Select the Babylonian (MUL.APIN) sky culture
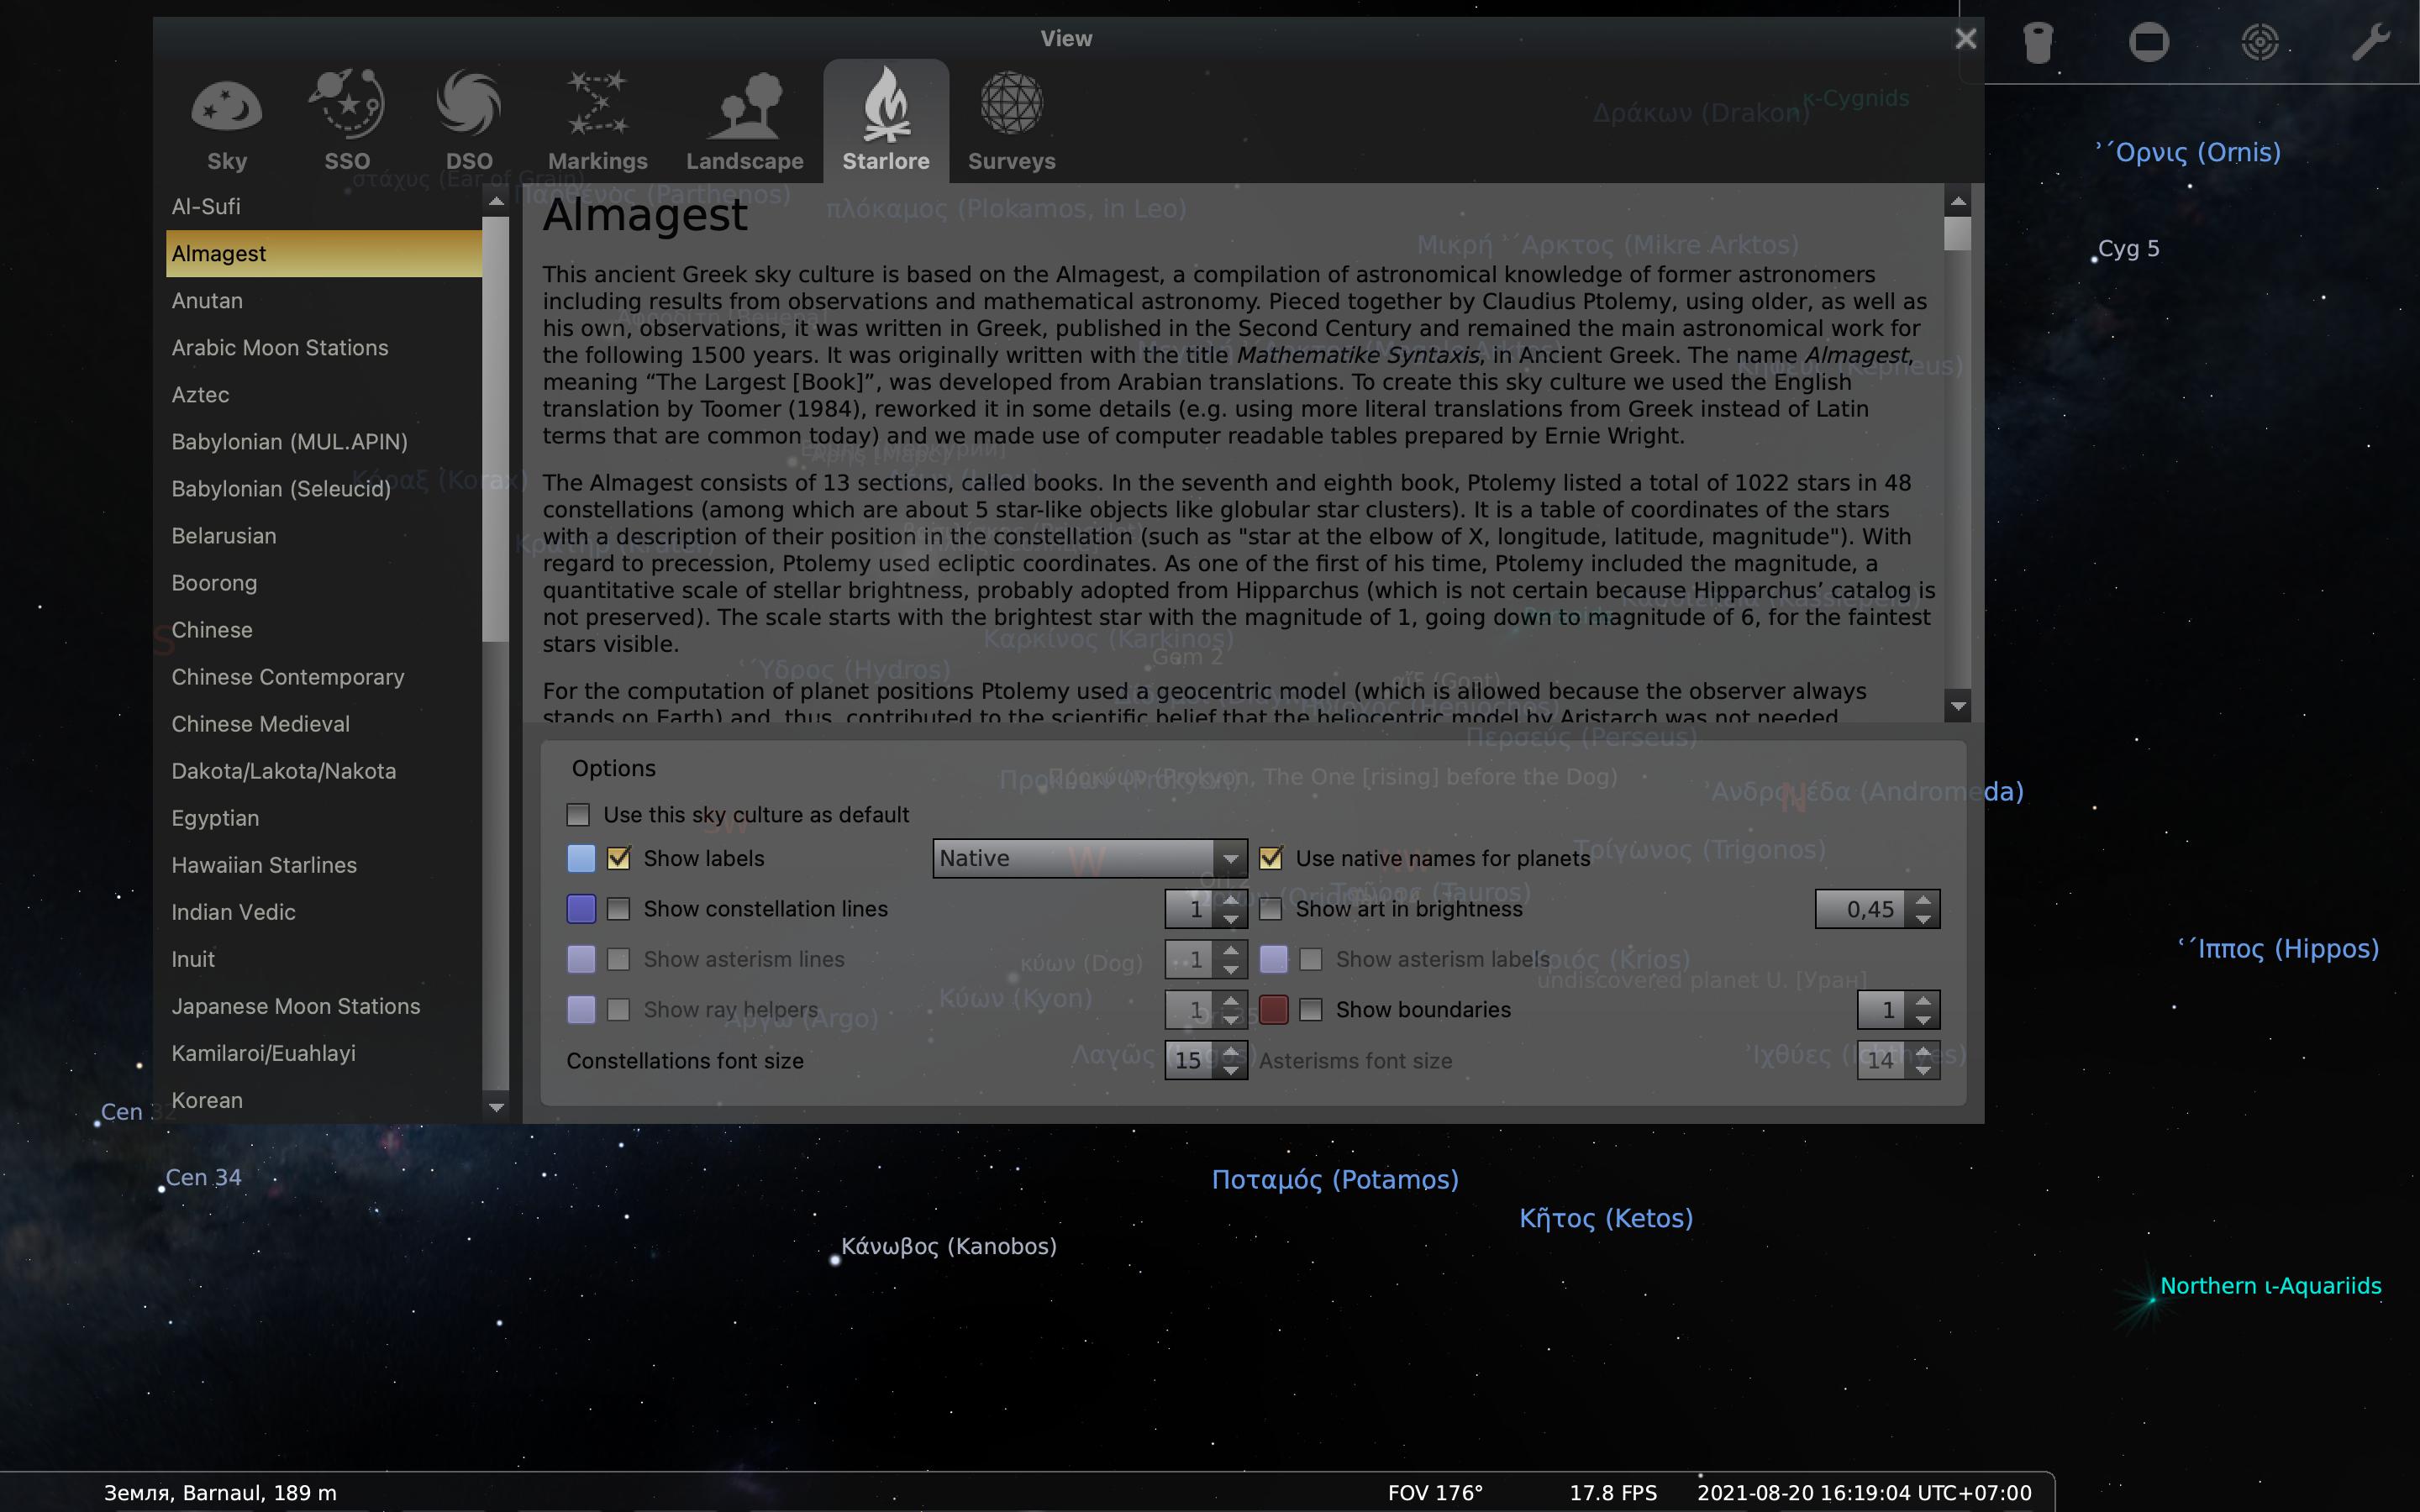2420x1512 pixels. point(289,441)
